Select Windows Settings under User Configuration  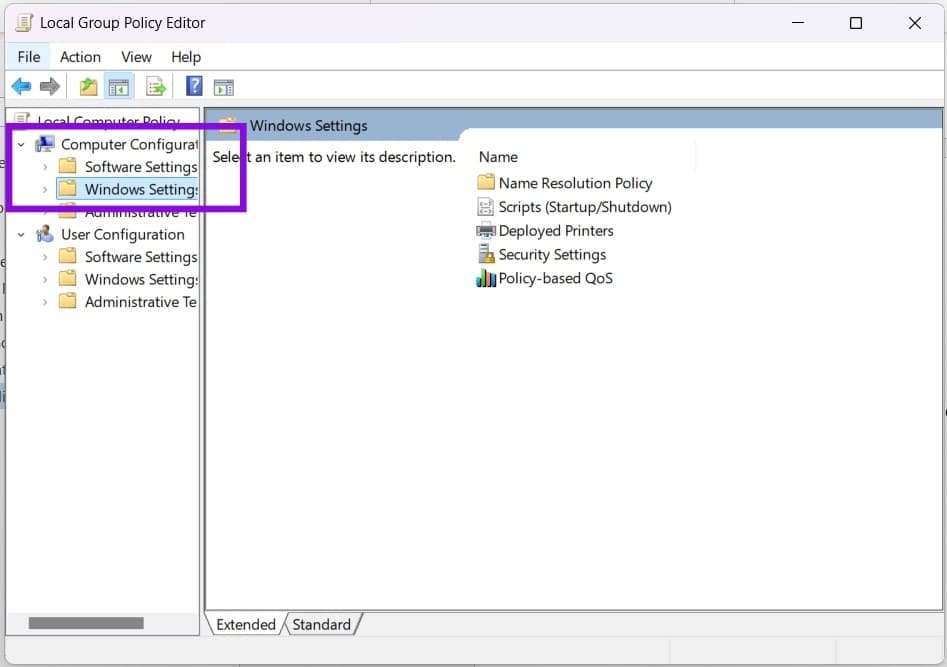coord(141,279)
